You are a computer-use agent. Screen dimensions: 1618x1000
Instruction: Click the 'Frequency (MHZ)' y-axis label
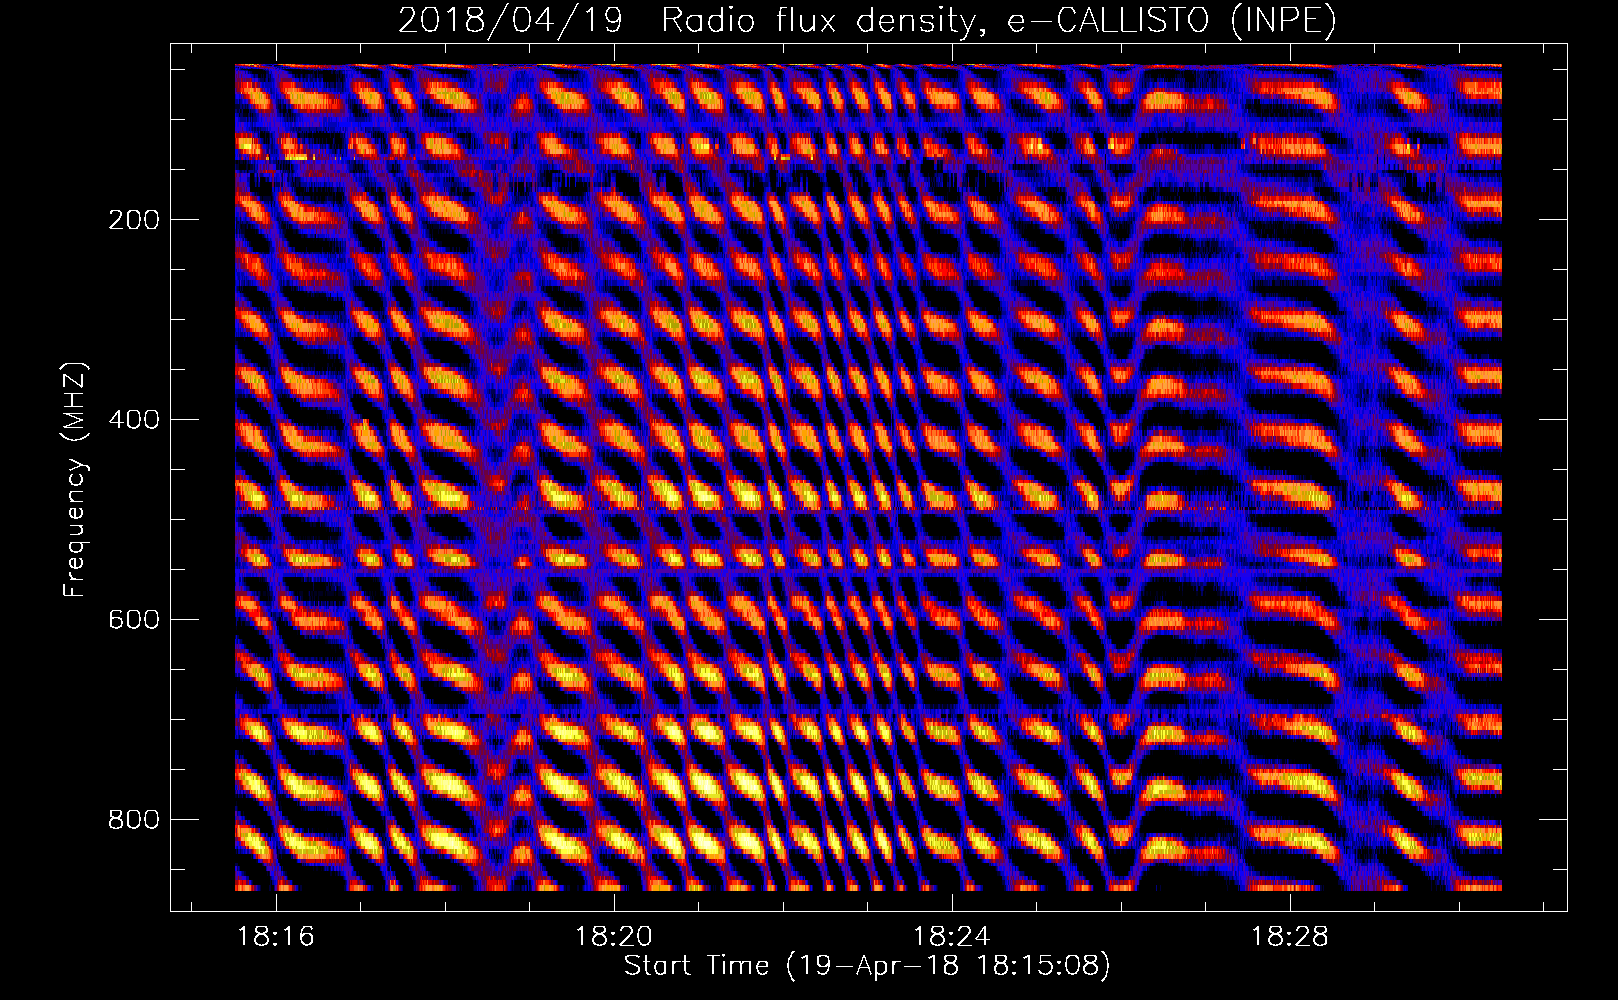[x=75, y=480]
